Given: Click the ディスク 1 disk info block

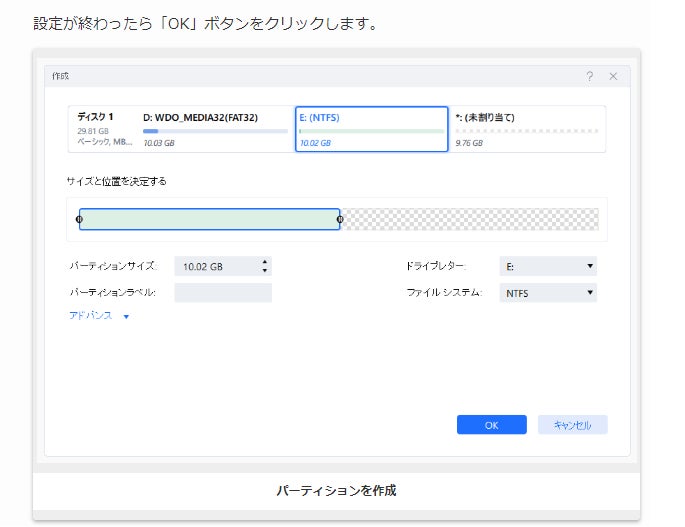Looking at the screenshot, I should point(103,129).
